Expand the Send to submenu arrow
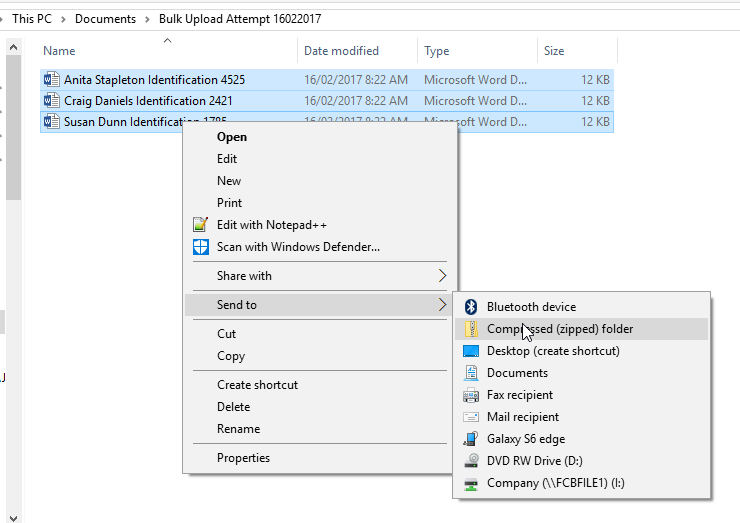Screen dimensions: 740x523 point(442,304)
